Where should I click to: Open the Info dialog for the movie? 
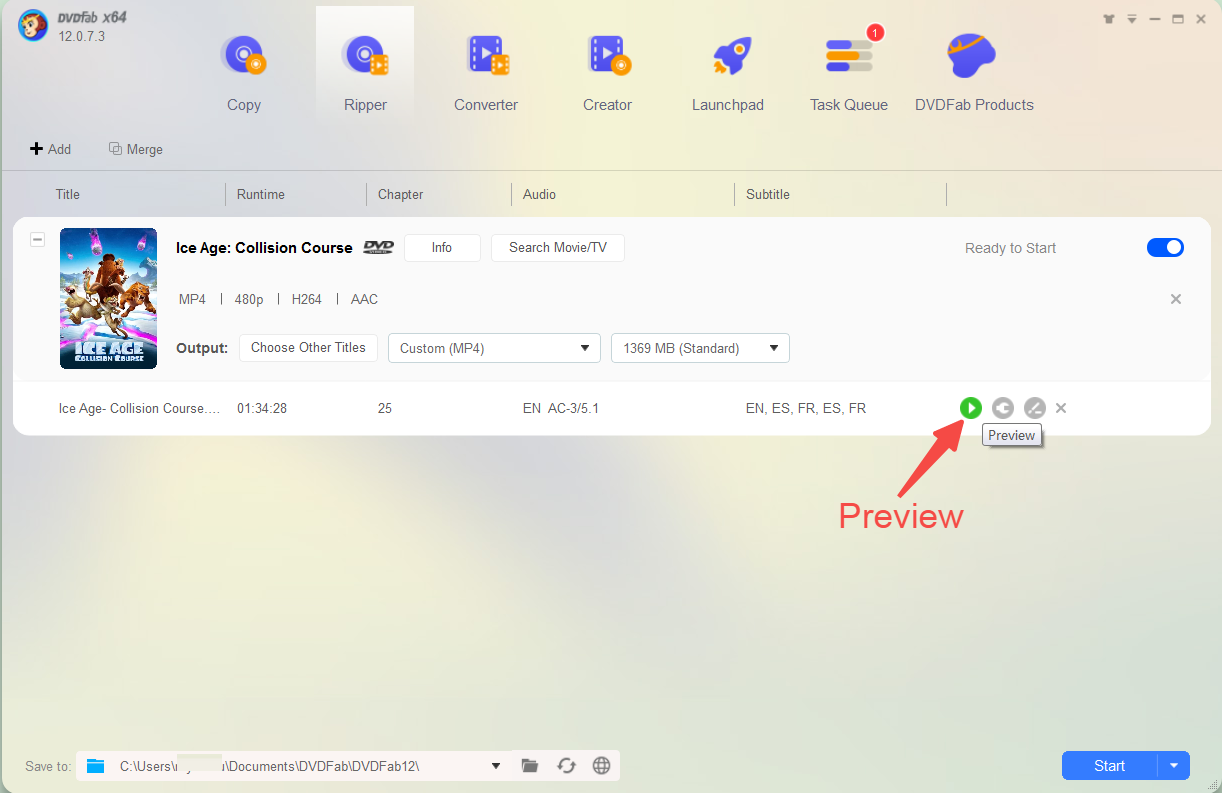tap(442, 248)
